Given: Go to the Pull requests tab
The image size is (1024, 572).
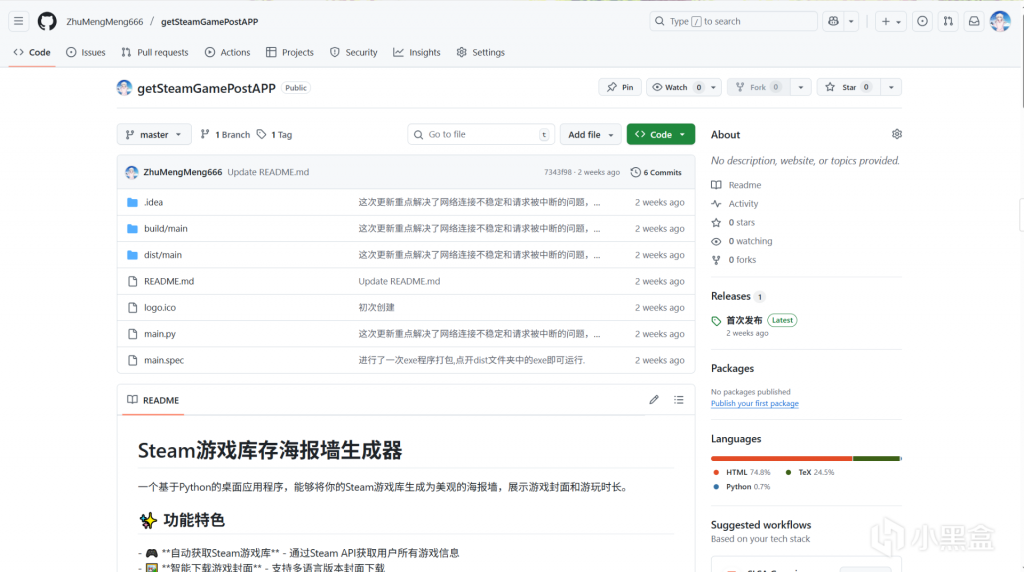Looking at the screenshot, I should pyautogui.click(x=155, y=52).
